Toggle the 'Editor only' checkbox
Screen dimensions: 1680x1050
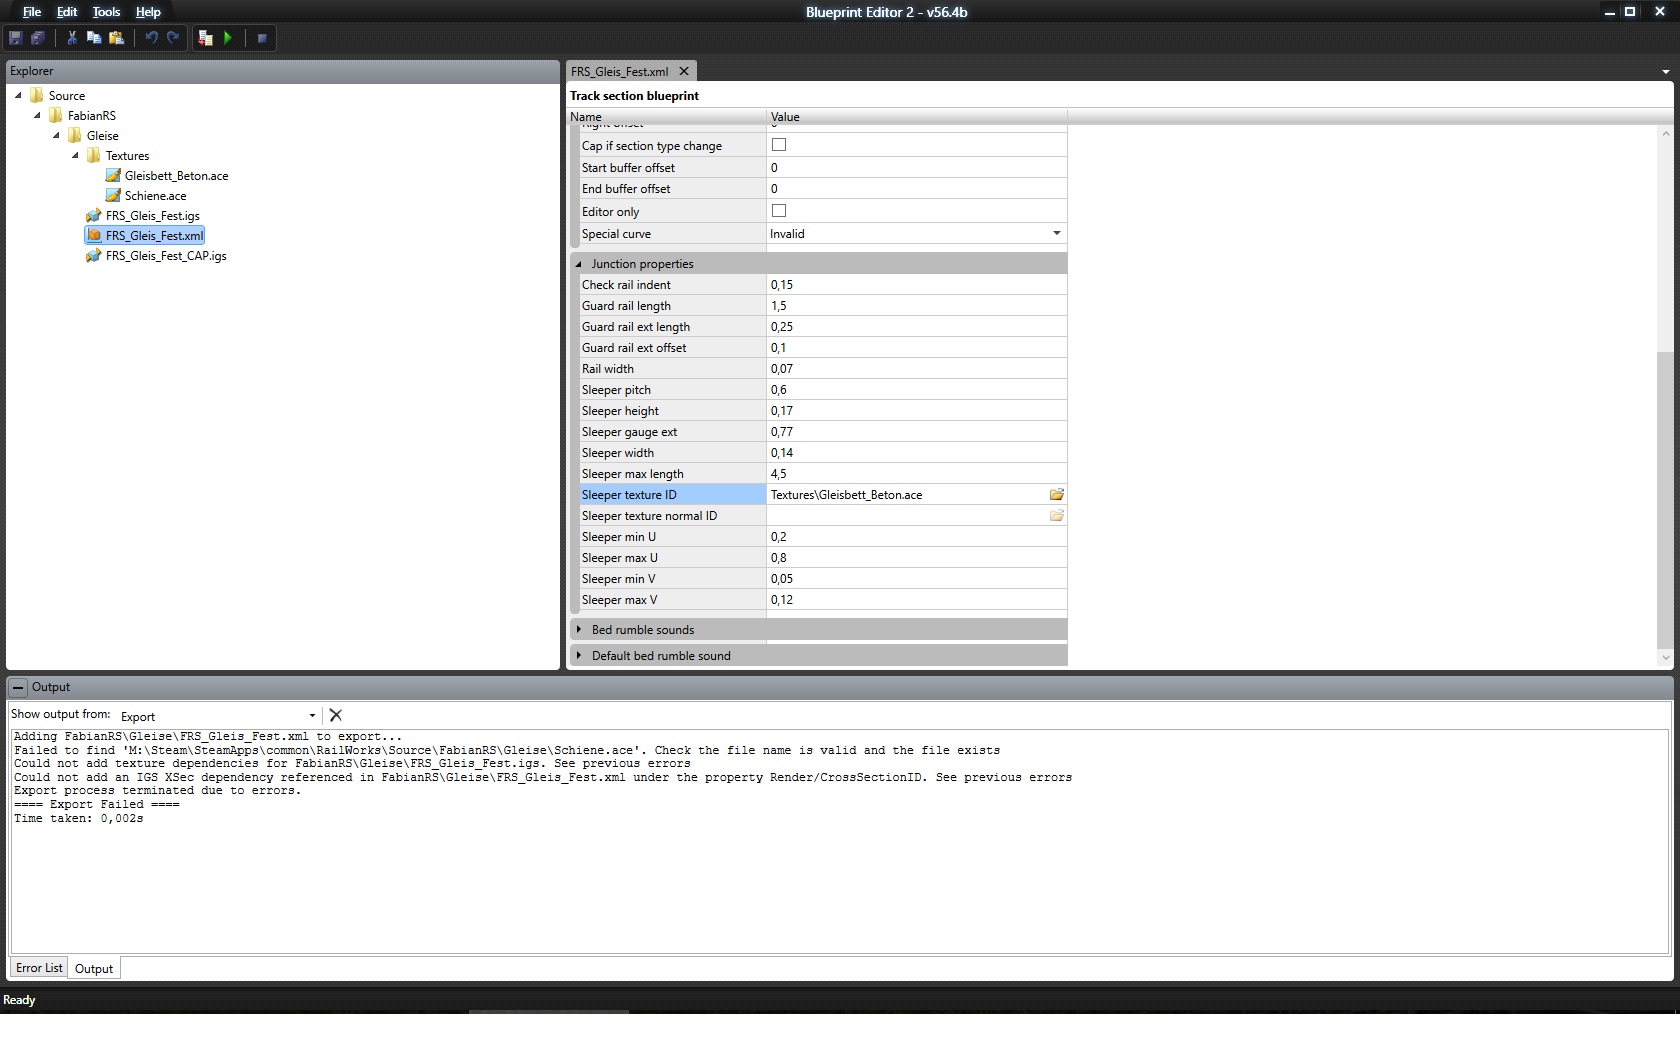779,211
